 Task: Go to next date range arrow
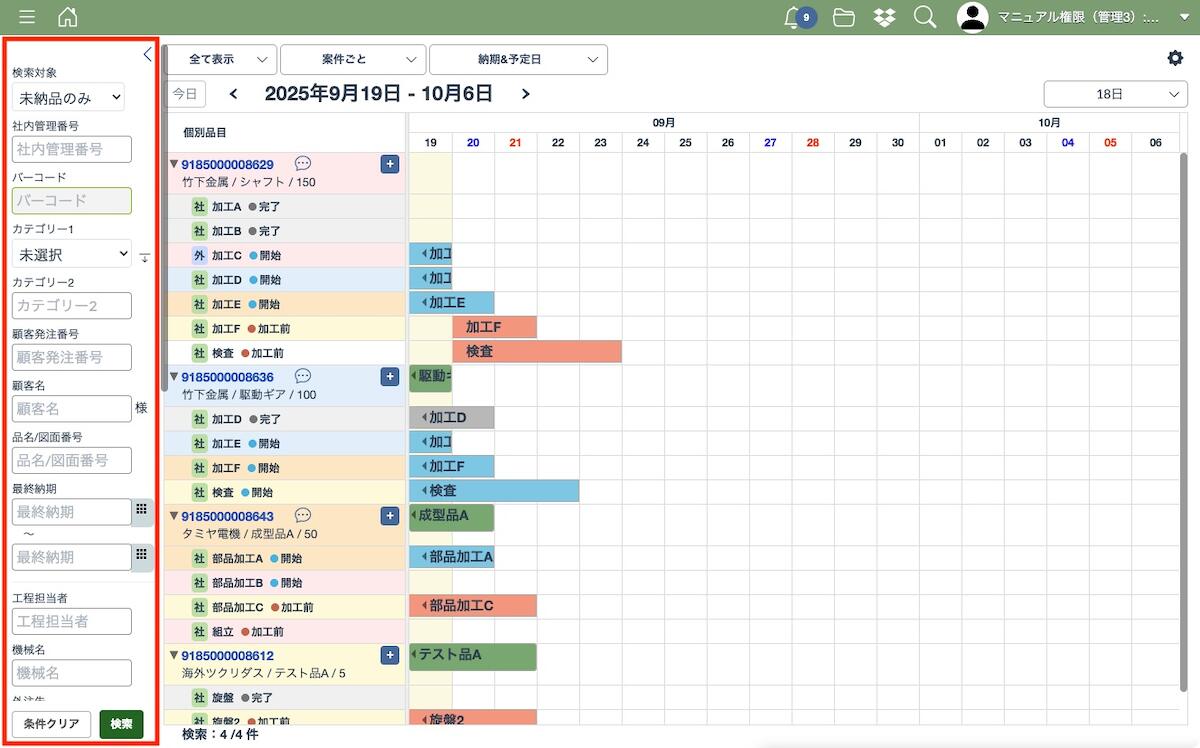click(x=526, y=94)
